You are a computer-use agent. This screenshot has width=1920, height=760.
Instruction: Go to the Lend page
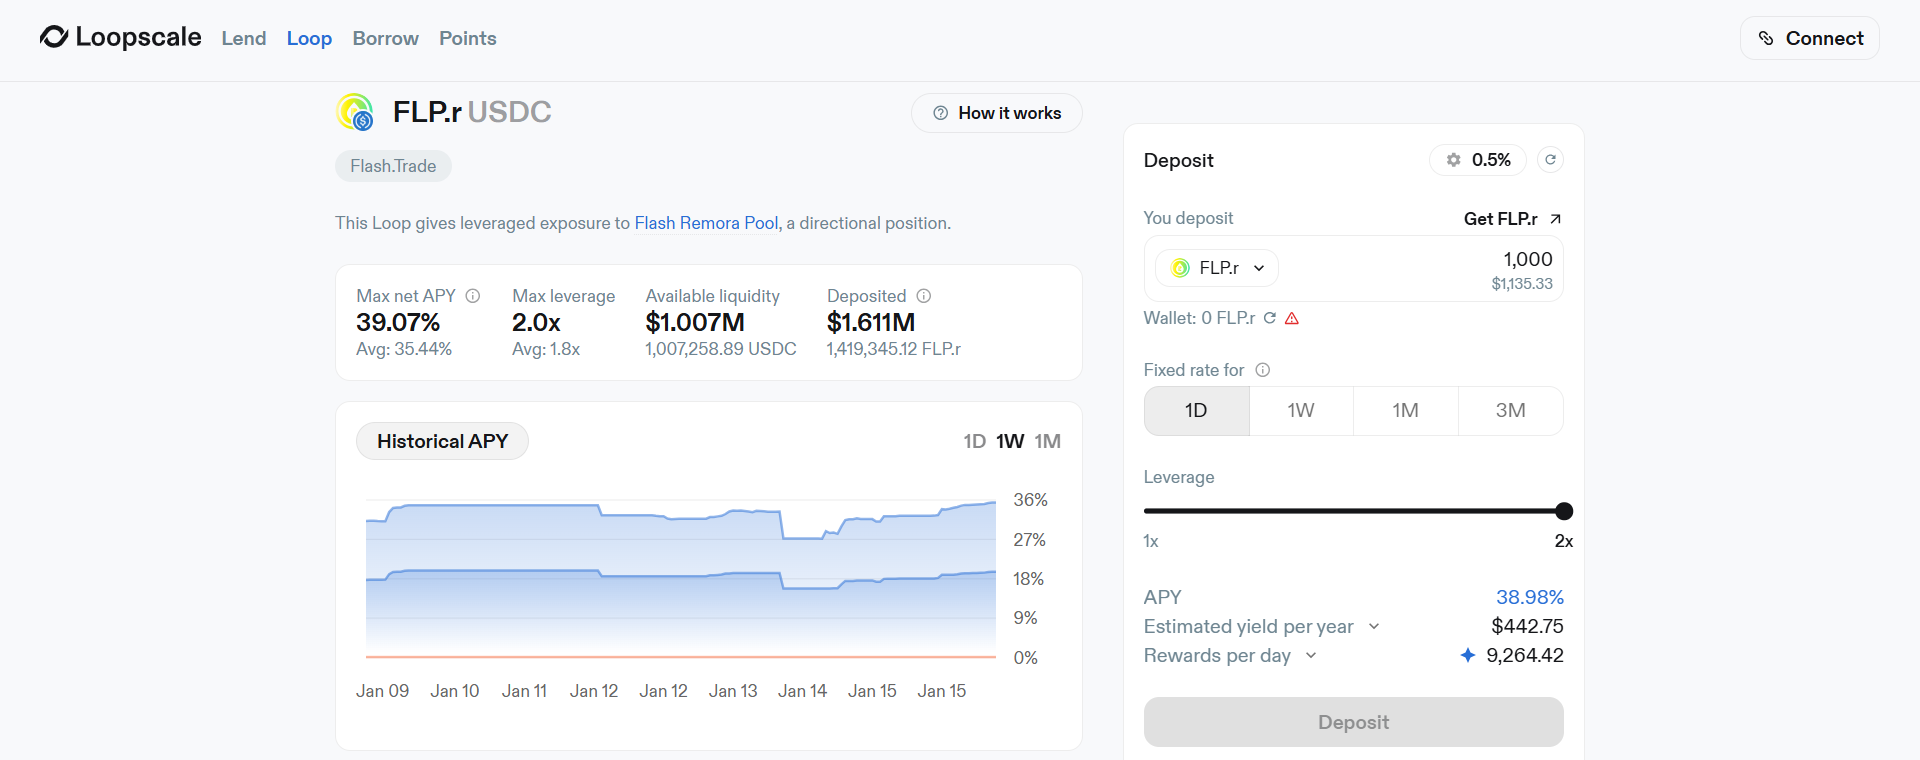(244, 38)
